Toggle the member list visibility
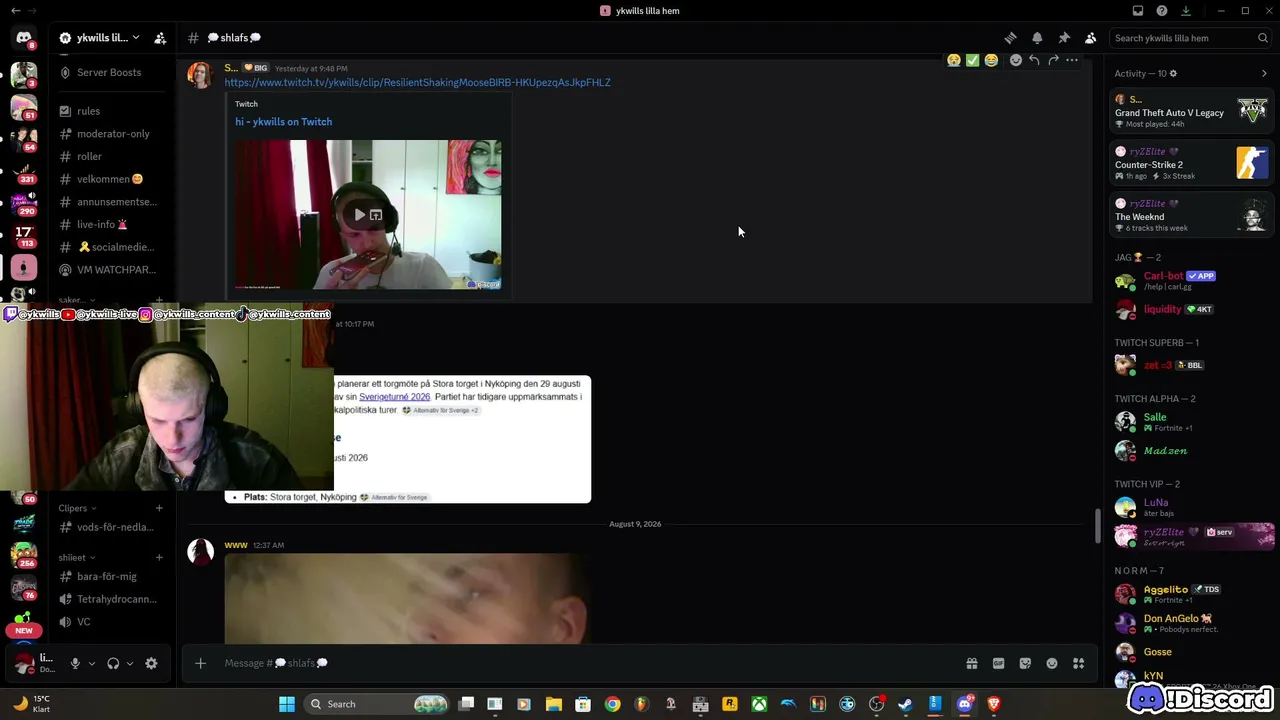This screenshot has height=720, width=1280. point(1090,38)
